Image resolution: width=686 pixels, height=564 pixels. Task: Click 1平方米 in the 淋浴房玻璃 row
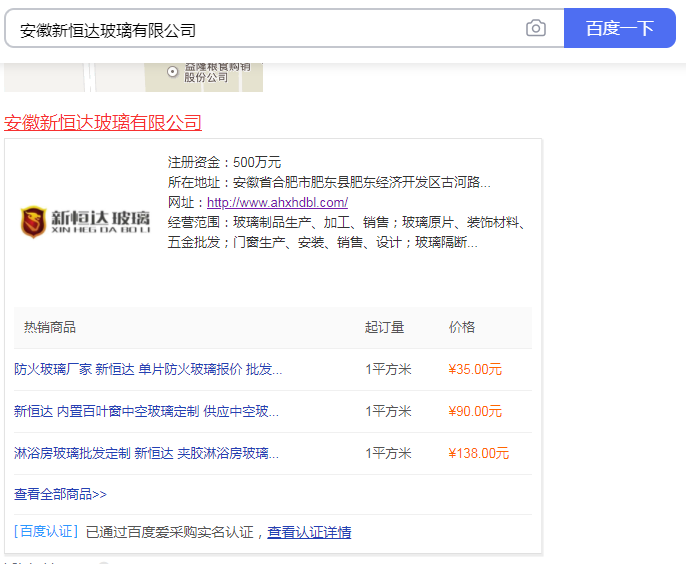coord(388,453)
